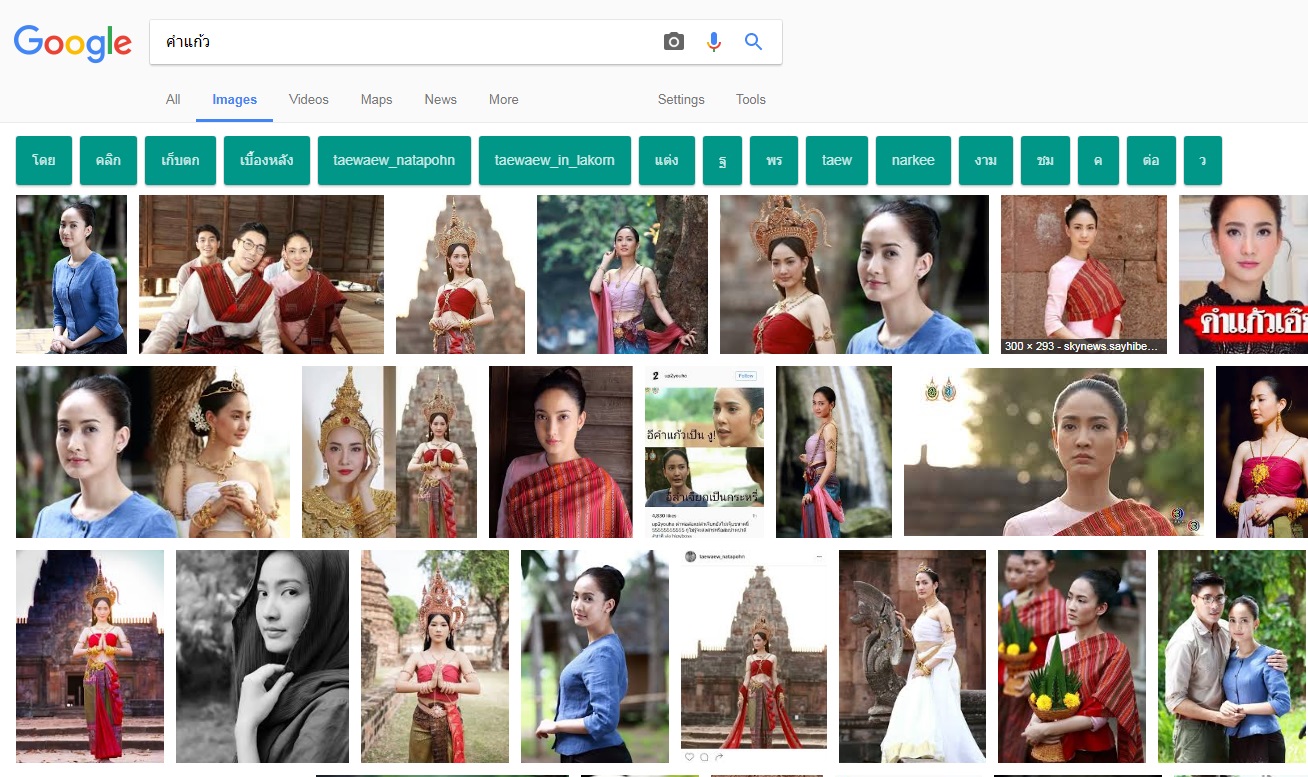Filter by the ต่อ chip

pyautogui.click(x=1151, y=160)
